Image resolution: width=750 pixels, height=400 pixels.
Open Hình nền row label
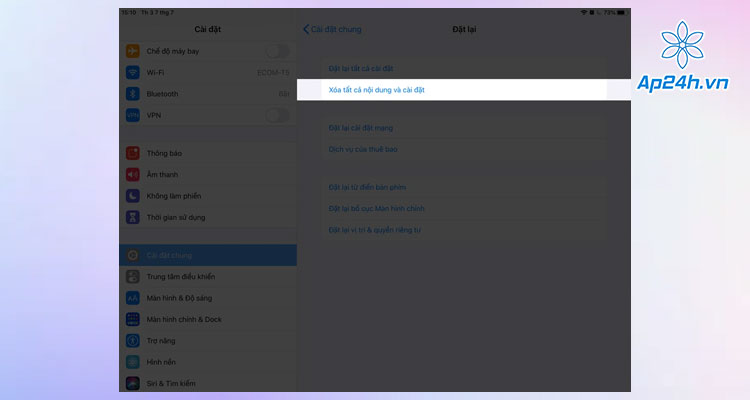pos(161,362)
